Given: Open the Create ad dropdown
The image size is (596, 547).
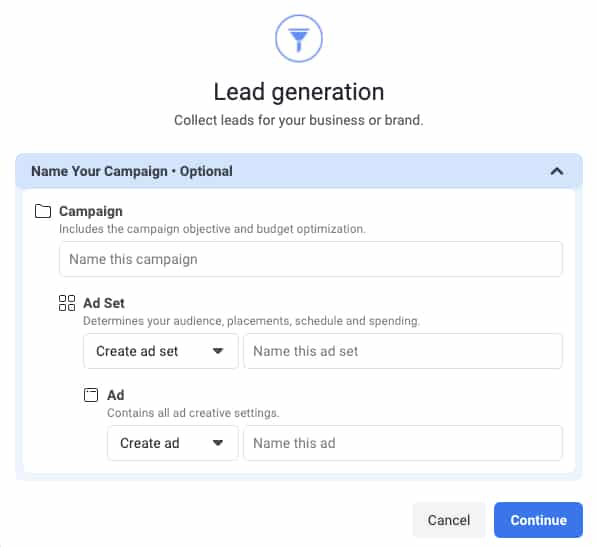Looking at the screenshot, I should pos(173,443).
